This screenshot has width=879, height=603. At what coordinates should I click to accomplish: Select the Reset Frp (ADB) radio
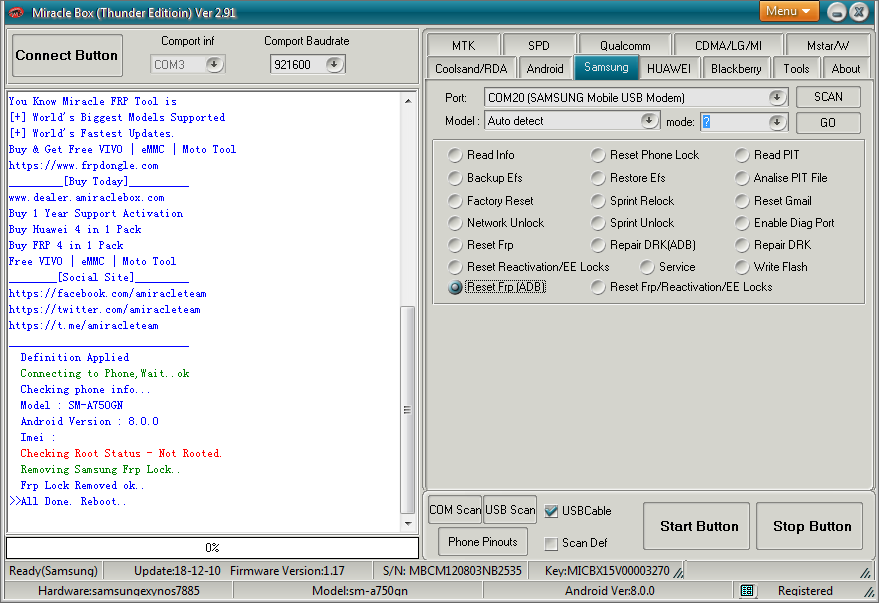click(x=455, y=287)
